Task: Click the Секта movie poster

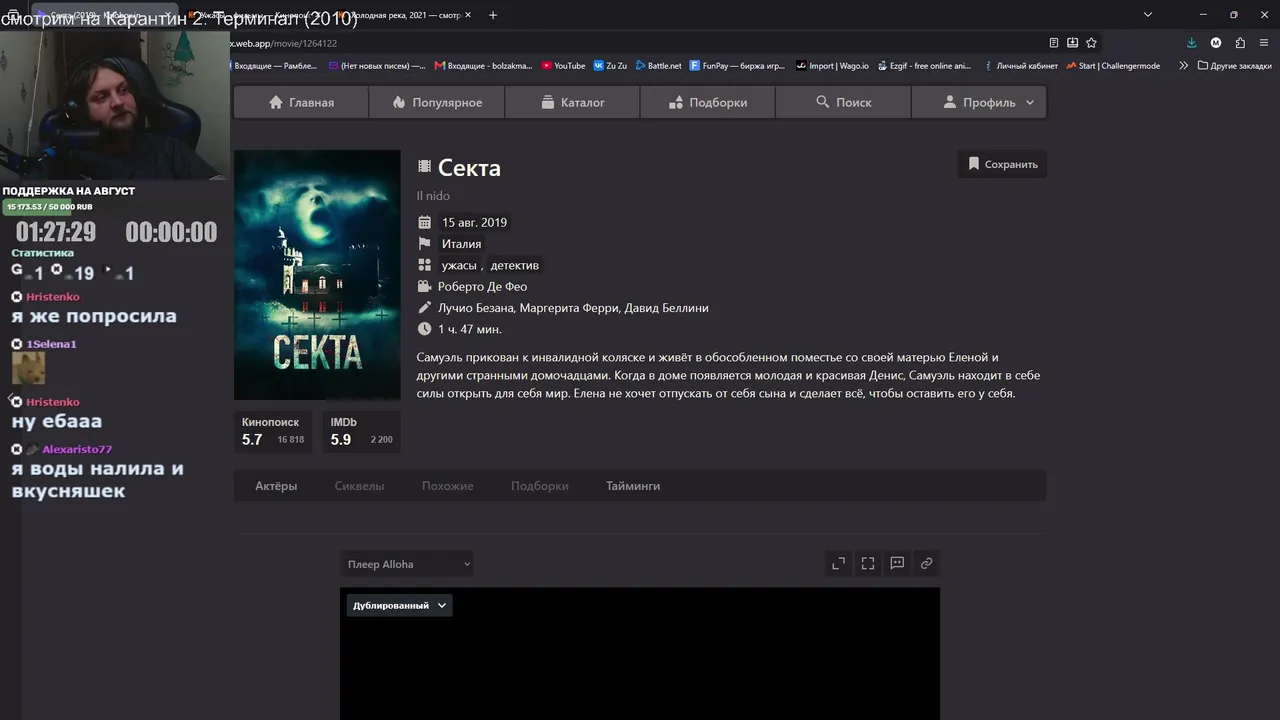Action: point(317,275)
